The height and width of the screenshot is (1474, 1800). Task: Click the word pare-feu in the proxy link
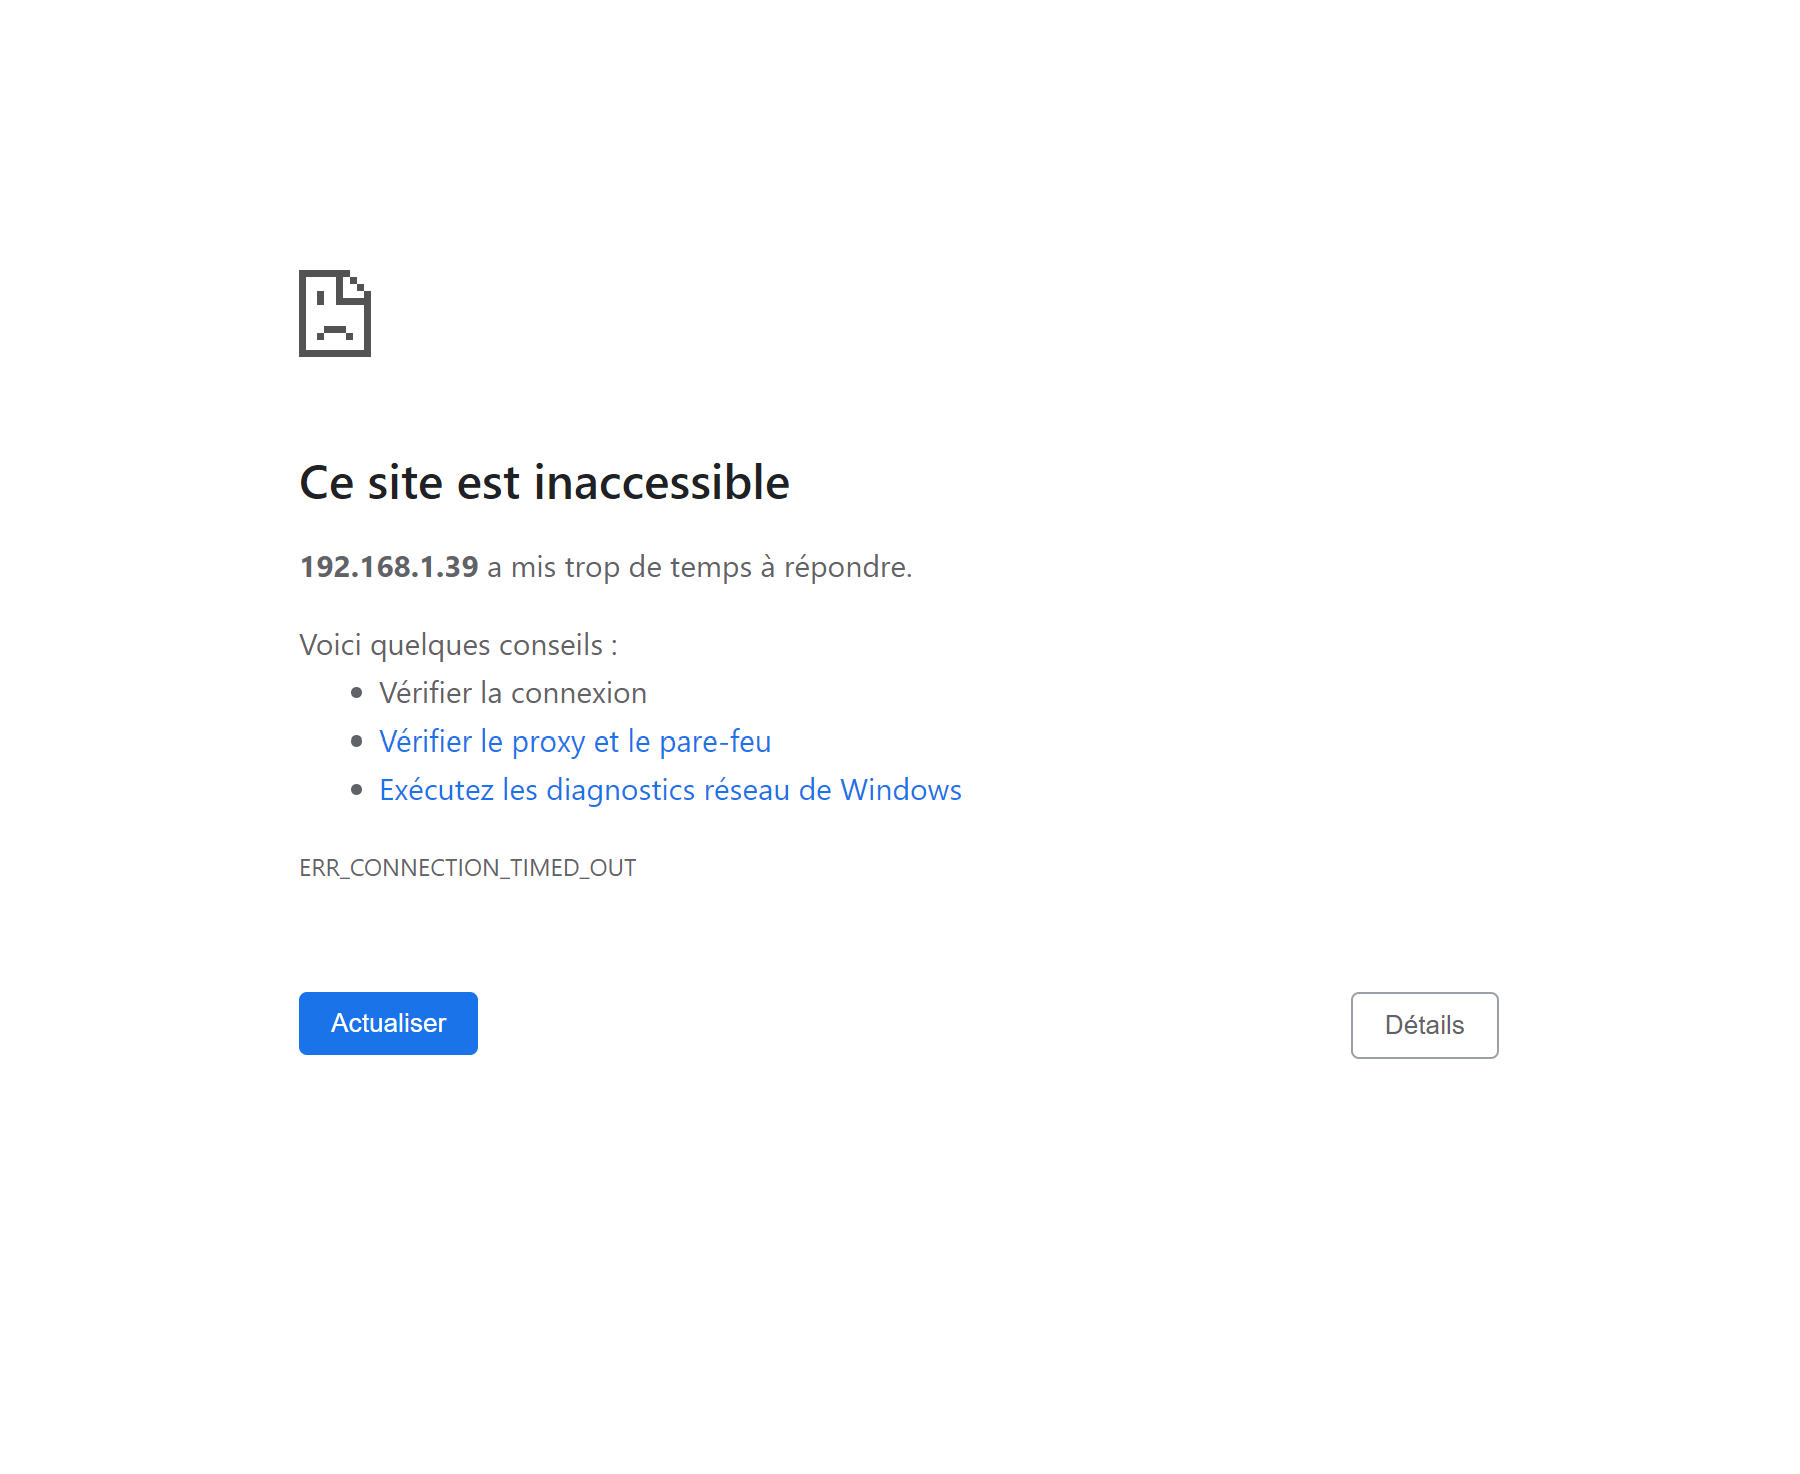[x=715, y=741]
